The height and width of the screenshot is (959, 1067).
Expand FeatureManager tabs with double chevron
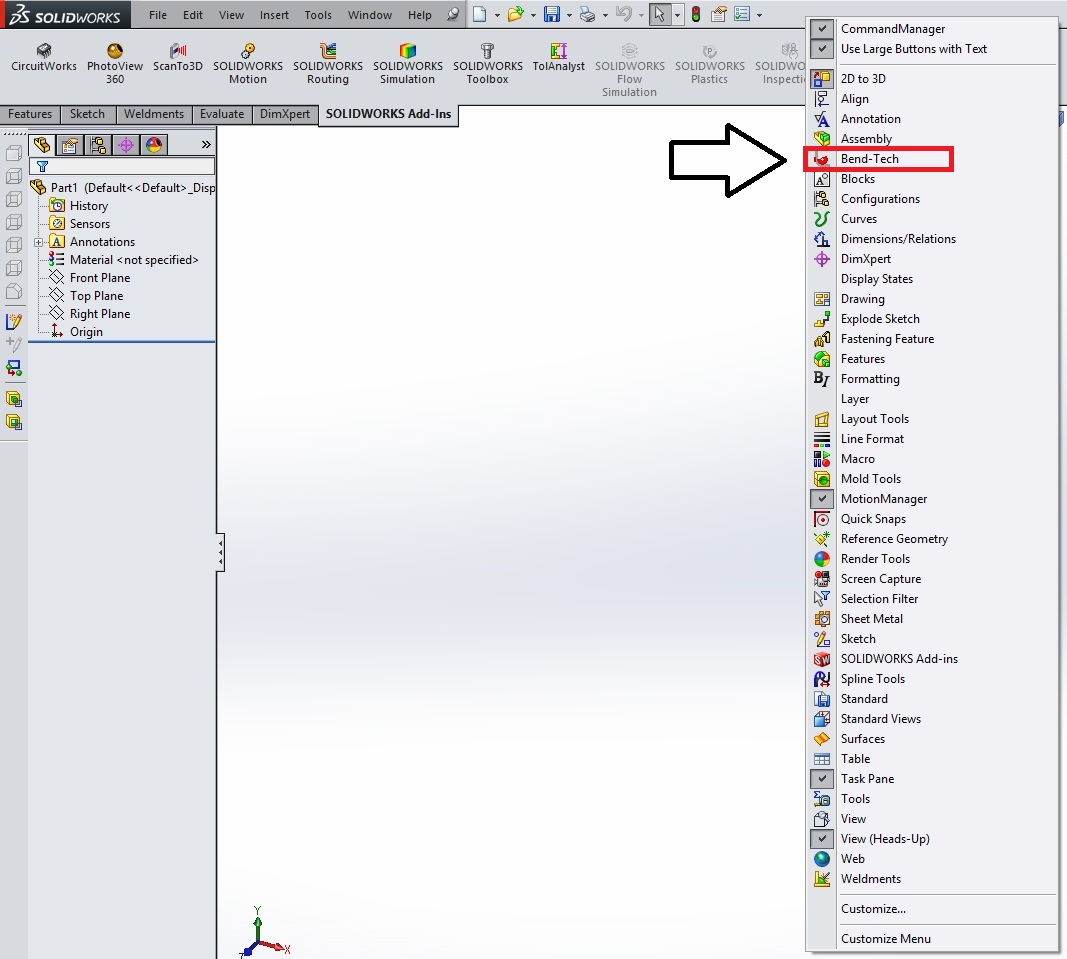tap(206, 145)
